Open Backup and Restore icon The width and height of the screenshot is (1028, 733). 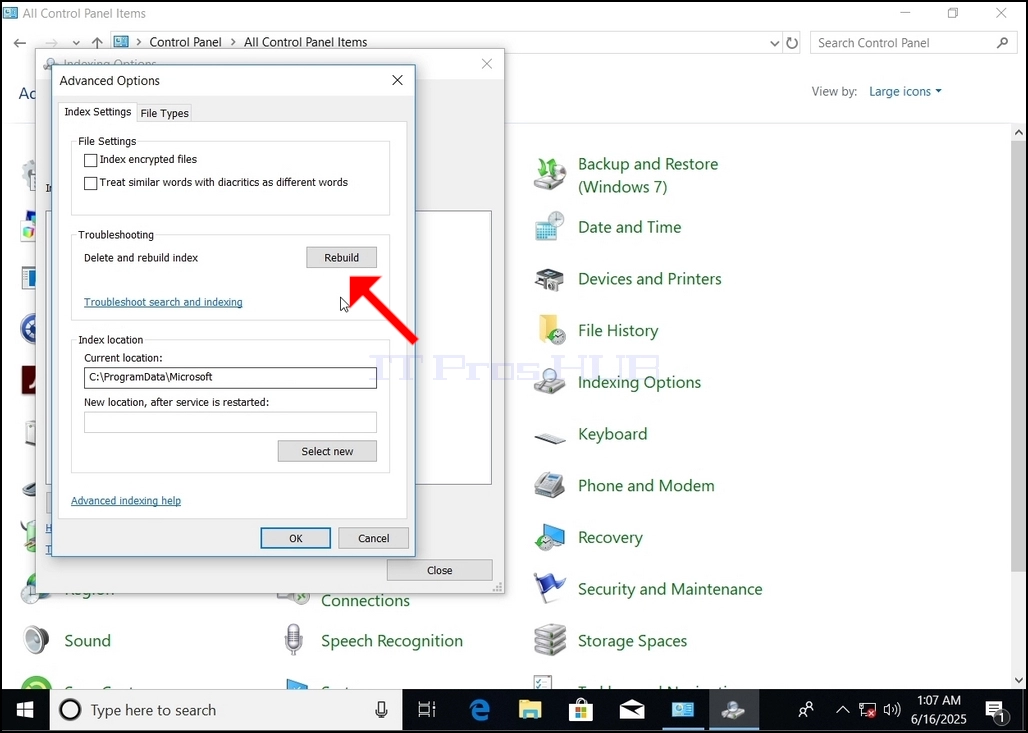pyautogui.click(x=549, y=174)
